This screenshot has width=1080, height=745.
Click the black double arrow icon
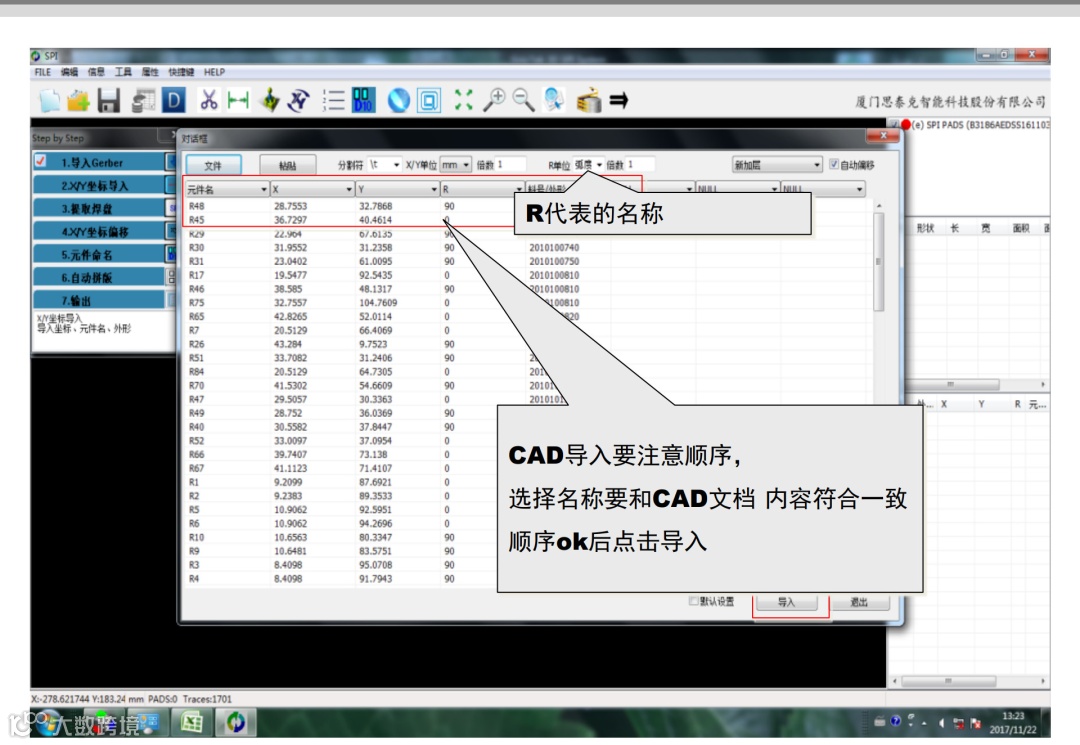tap(619, 101)
